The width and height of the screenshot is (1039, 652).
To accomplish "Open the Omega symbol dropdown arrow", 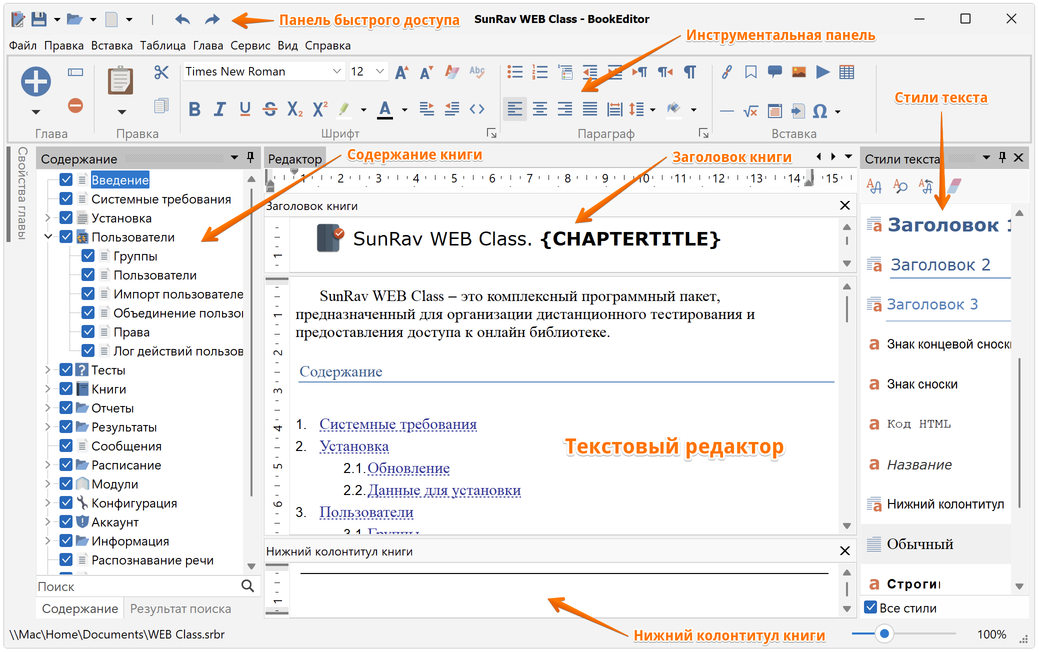I will pos(838,112).
